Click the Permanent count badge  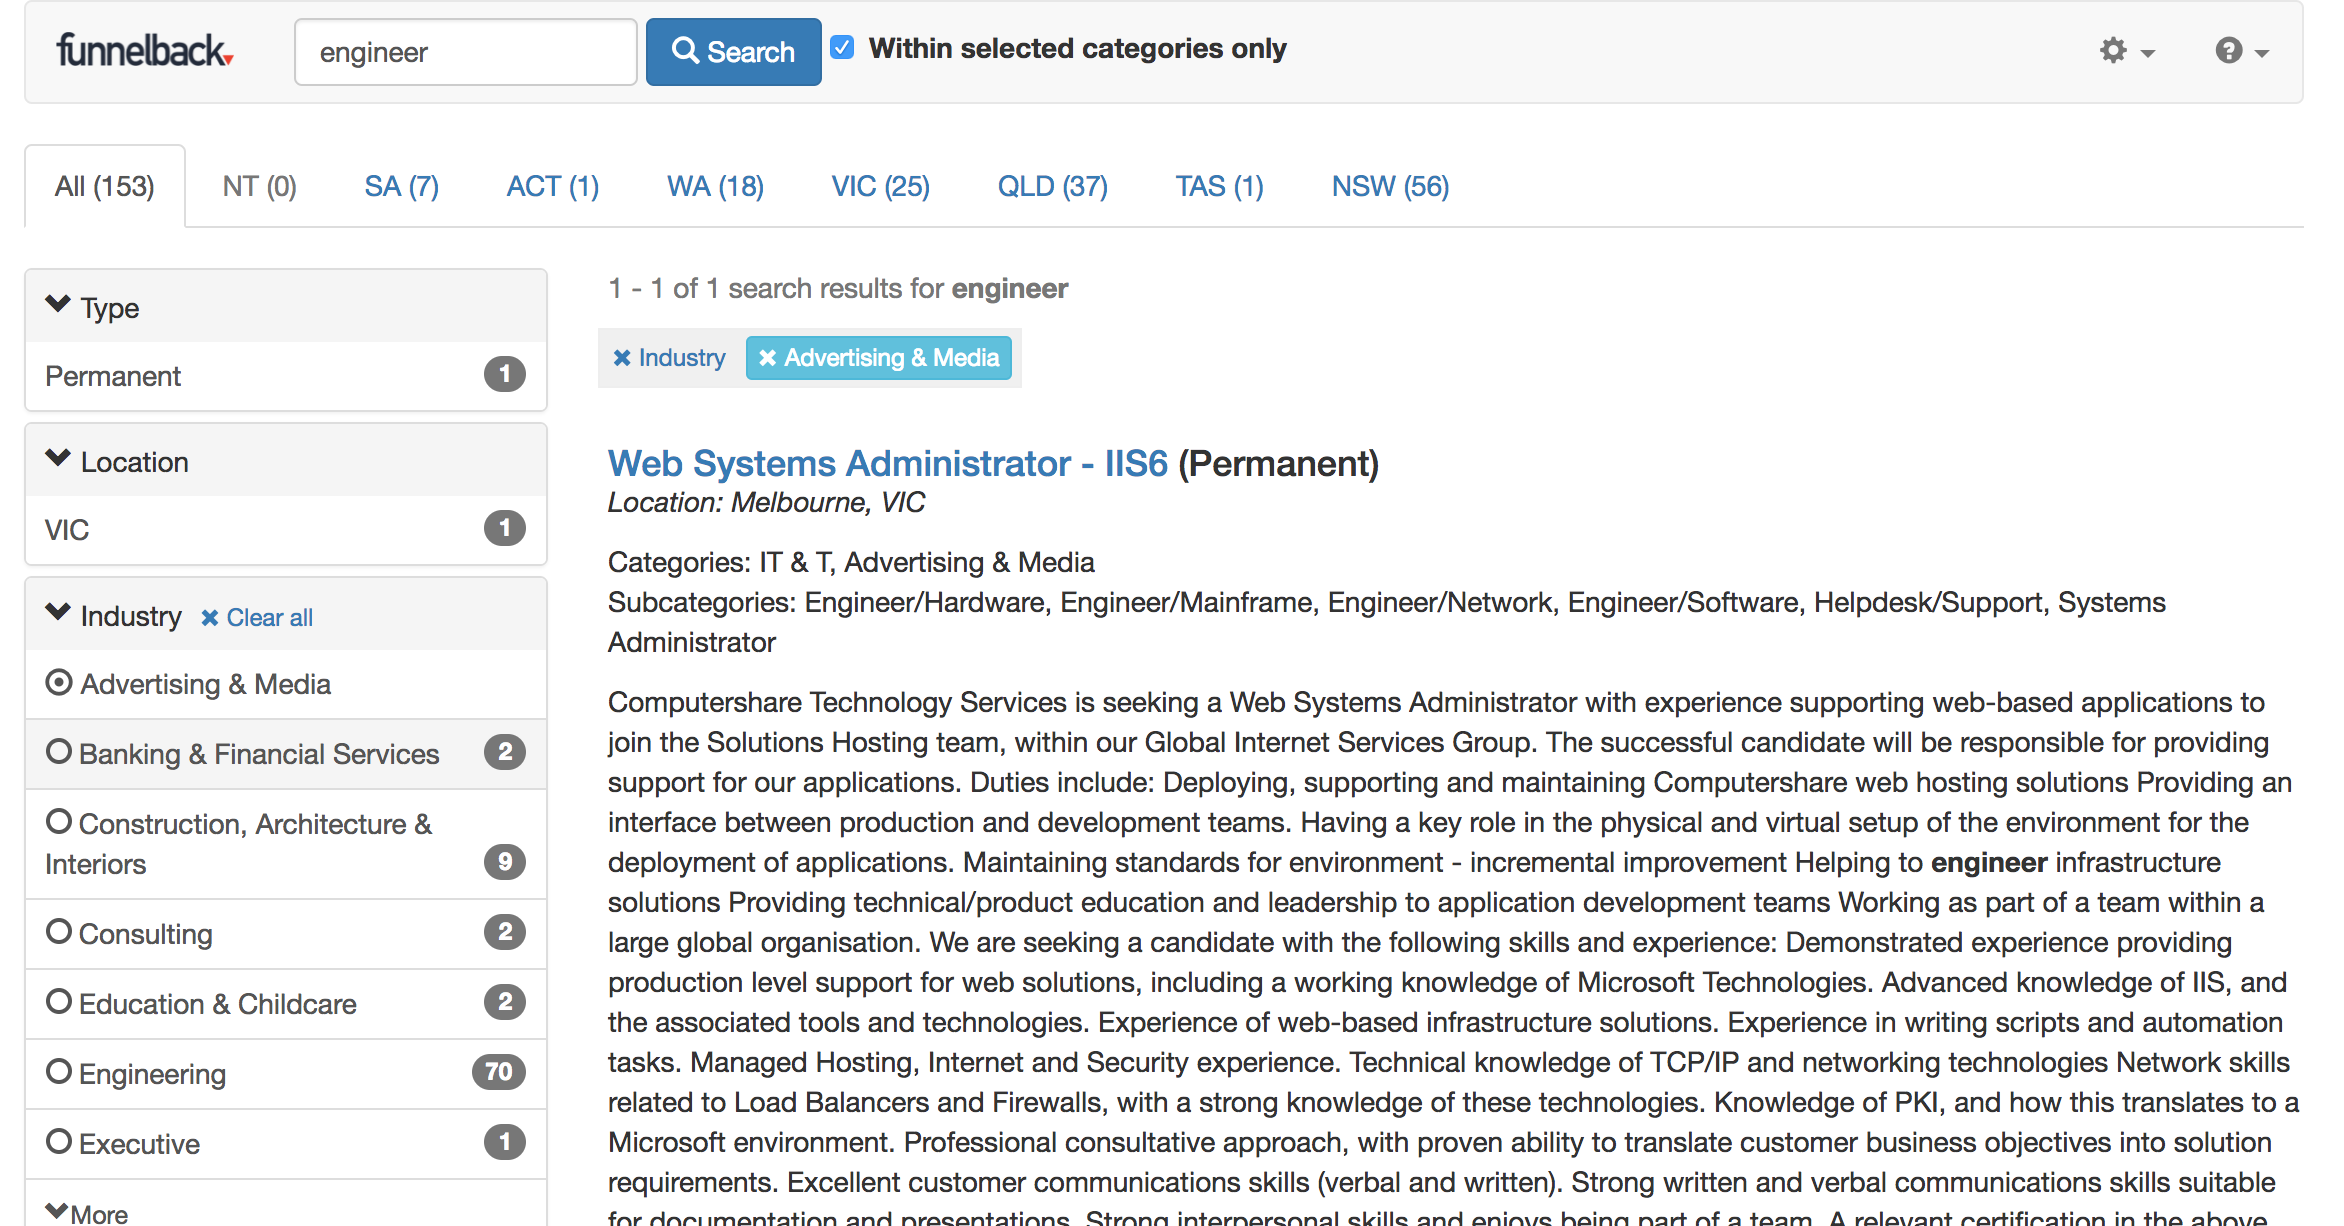coord(504,375)
